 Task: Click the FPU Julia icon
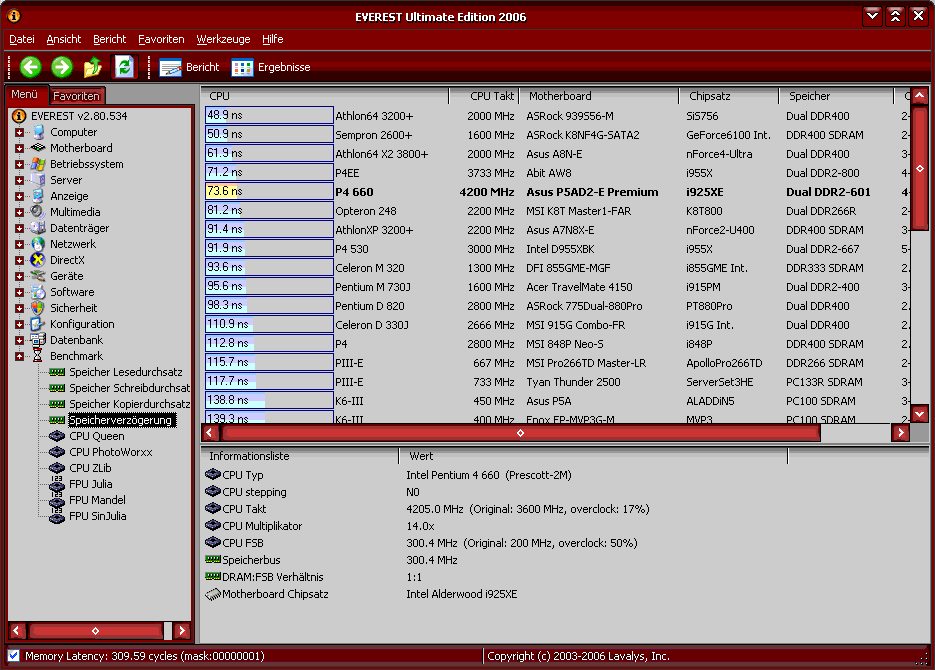point(57,484)
